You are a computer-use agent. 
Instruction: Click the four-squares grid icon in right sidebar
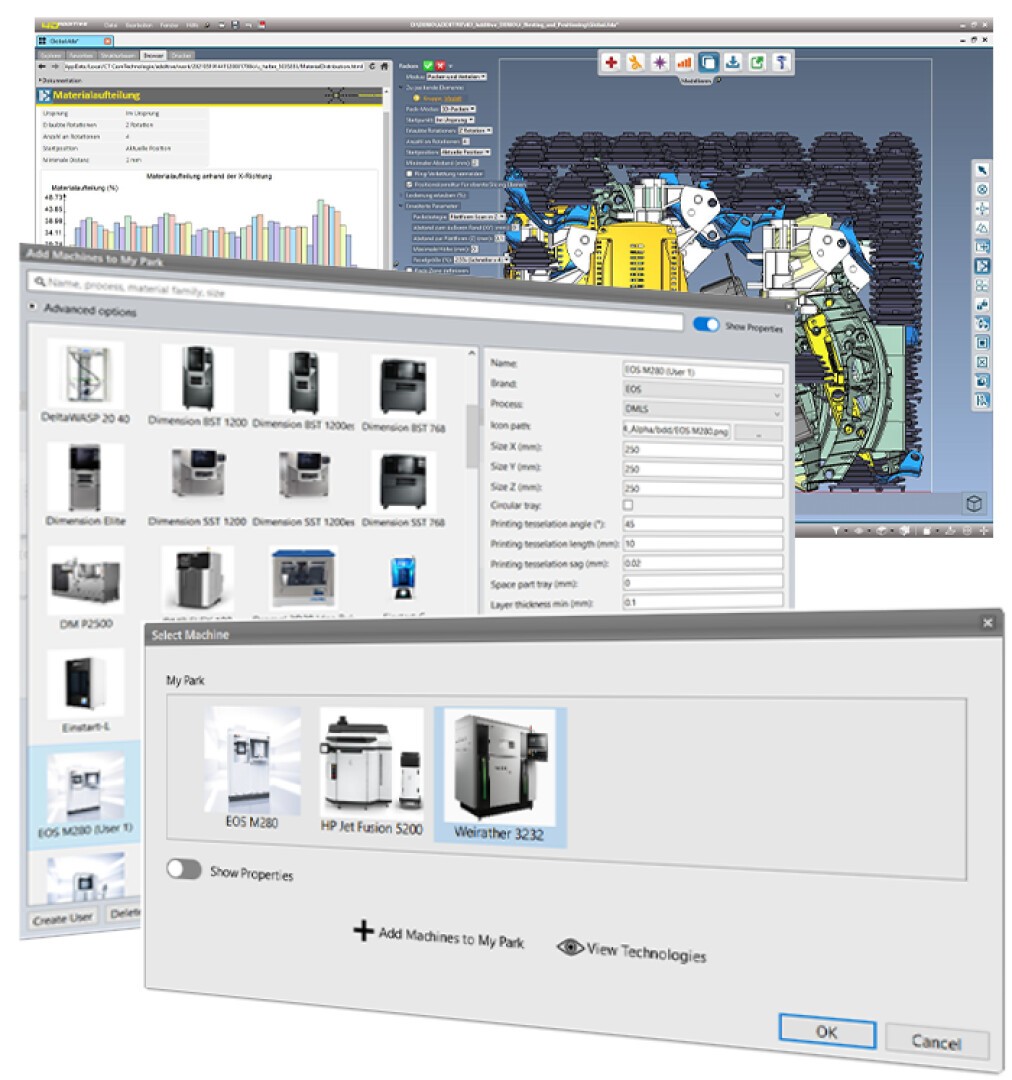pos(982,285)
